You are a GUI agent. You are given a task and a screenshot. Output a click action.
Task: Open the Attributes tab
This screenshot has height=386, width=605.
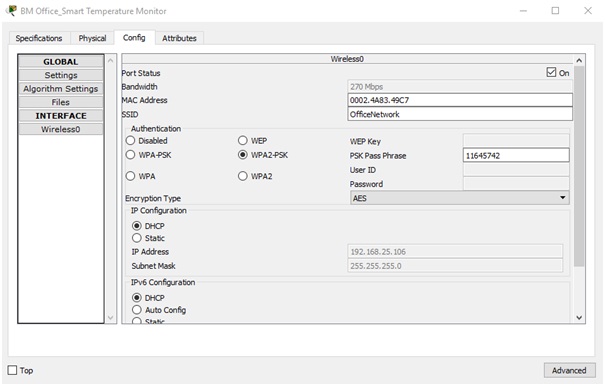point(179,38)
